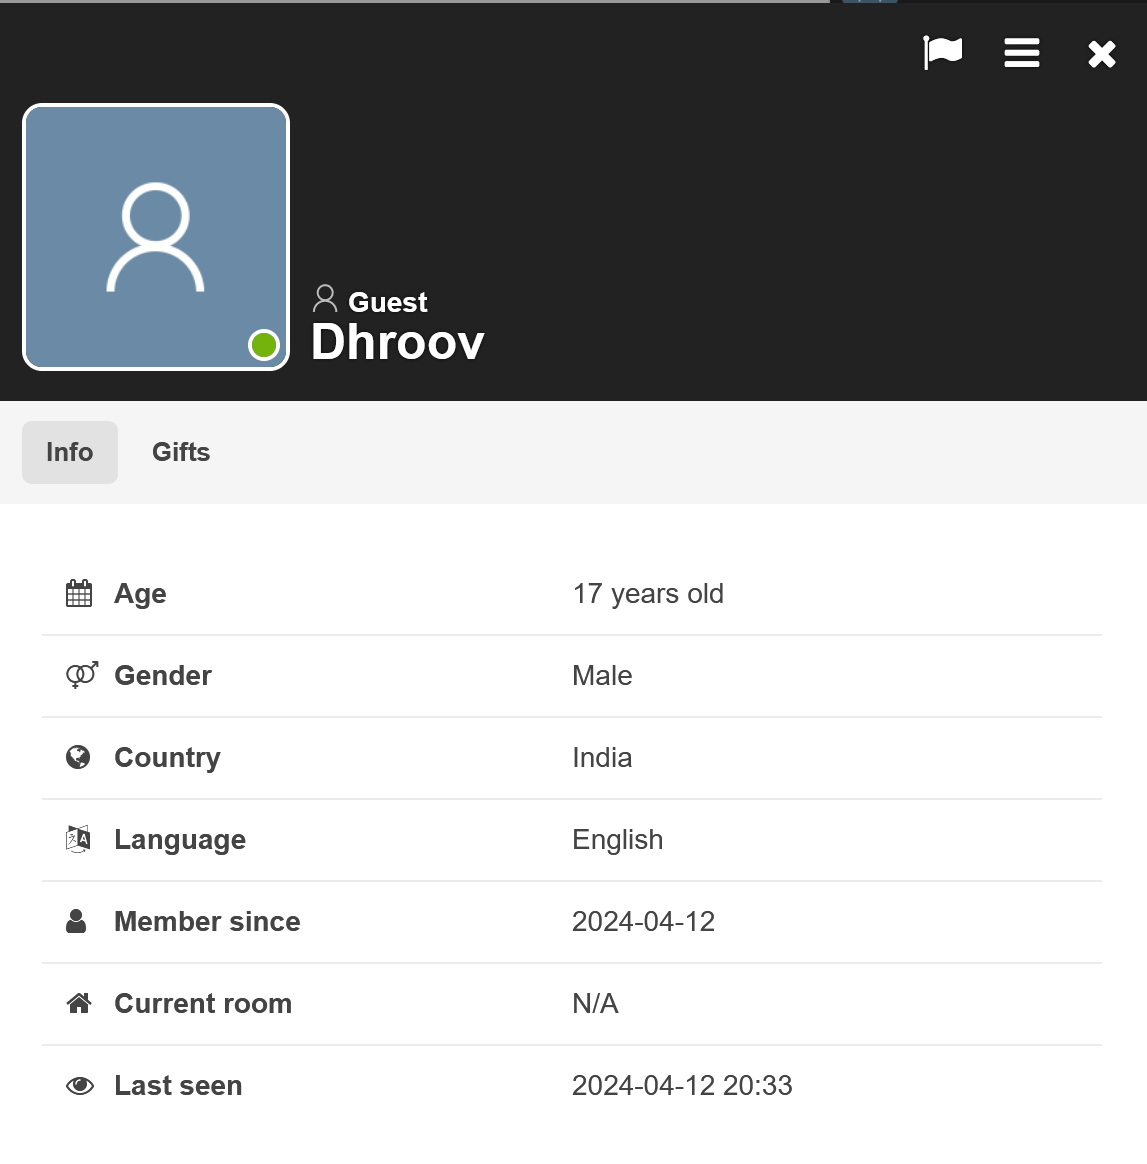Close the profile panel with X
The width and height of the screenshot is (1147, 1164).
(1101, 54)
